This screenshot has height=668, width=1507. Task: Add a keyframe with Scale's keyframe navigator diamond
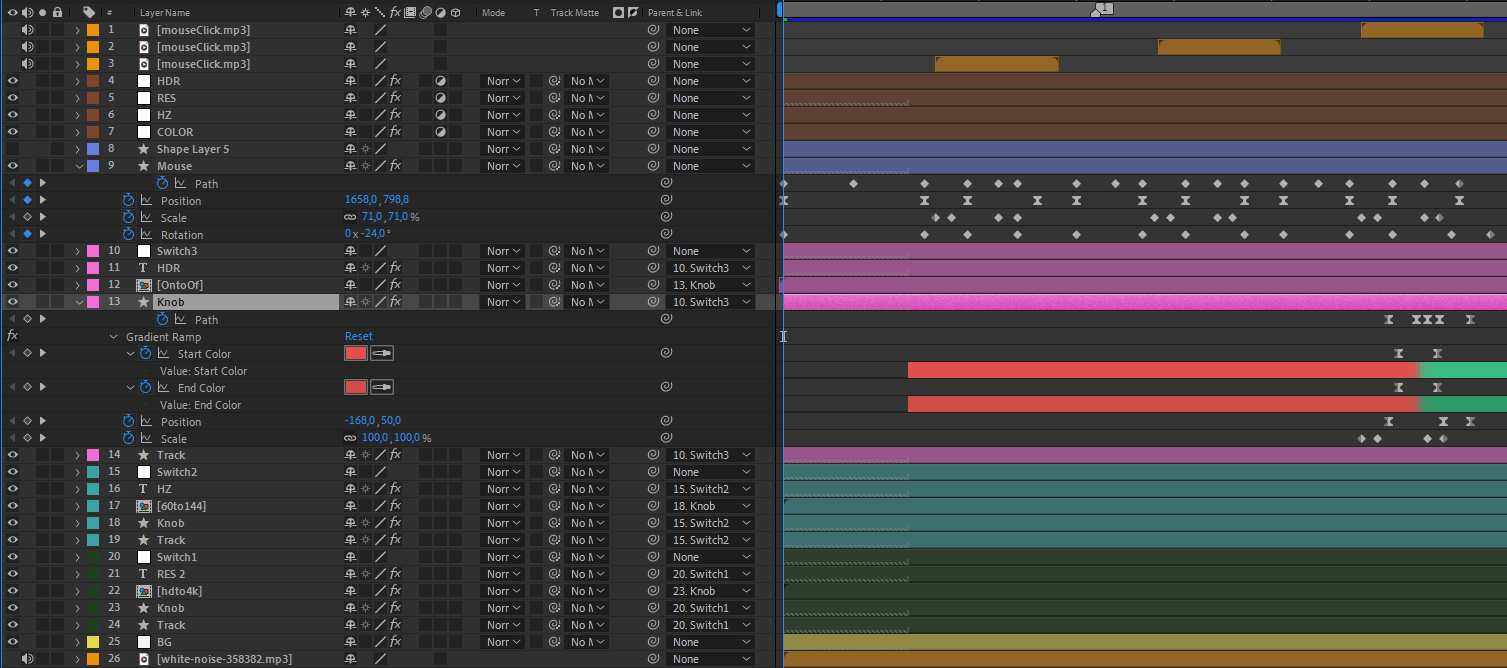[28, 217]
